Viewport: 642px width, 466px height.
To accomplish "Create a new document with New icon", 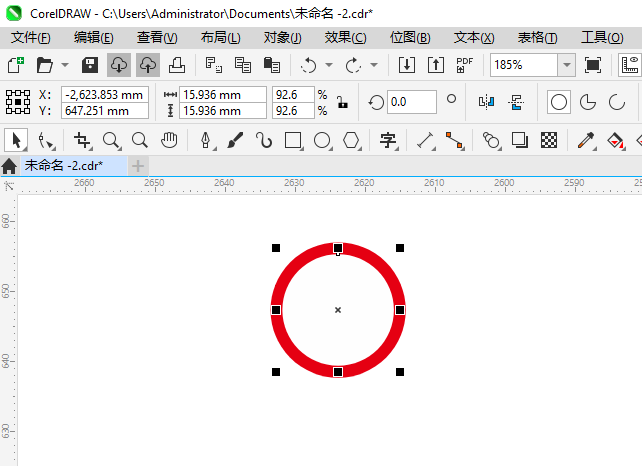I will click(16, 65).
